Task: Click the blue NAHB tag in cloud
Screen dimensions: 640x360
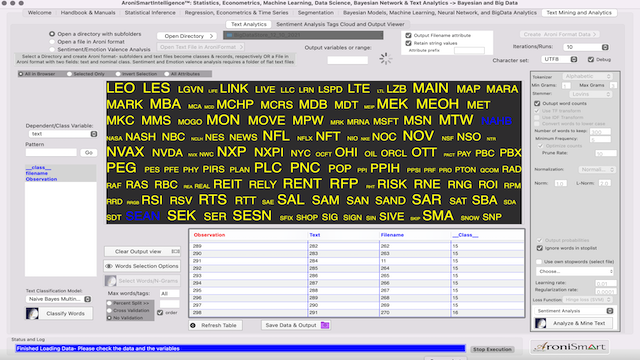Action: 496,121
